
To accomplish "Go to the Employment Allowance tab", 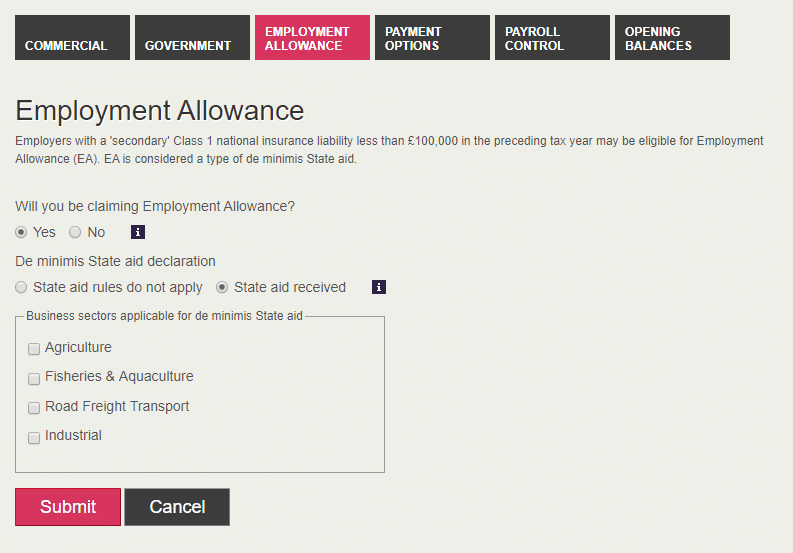I will (312, 38).
